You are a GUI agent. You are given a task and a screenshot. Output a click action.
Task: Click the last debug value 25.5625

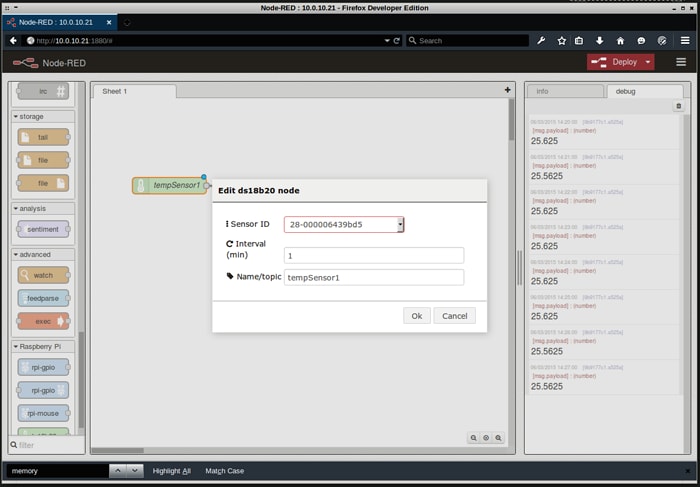point(546,386)
